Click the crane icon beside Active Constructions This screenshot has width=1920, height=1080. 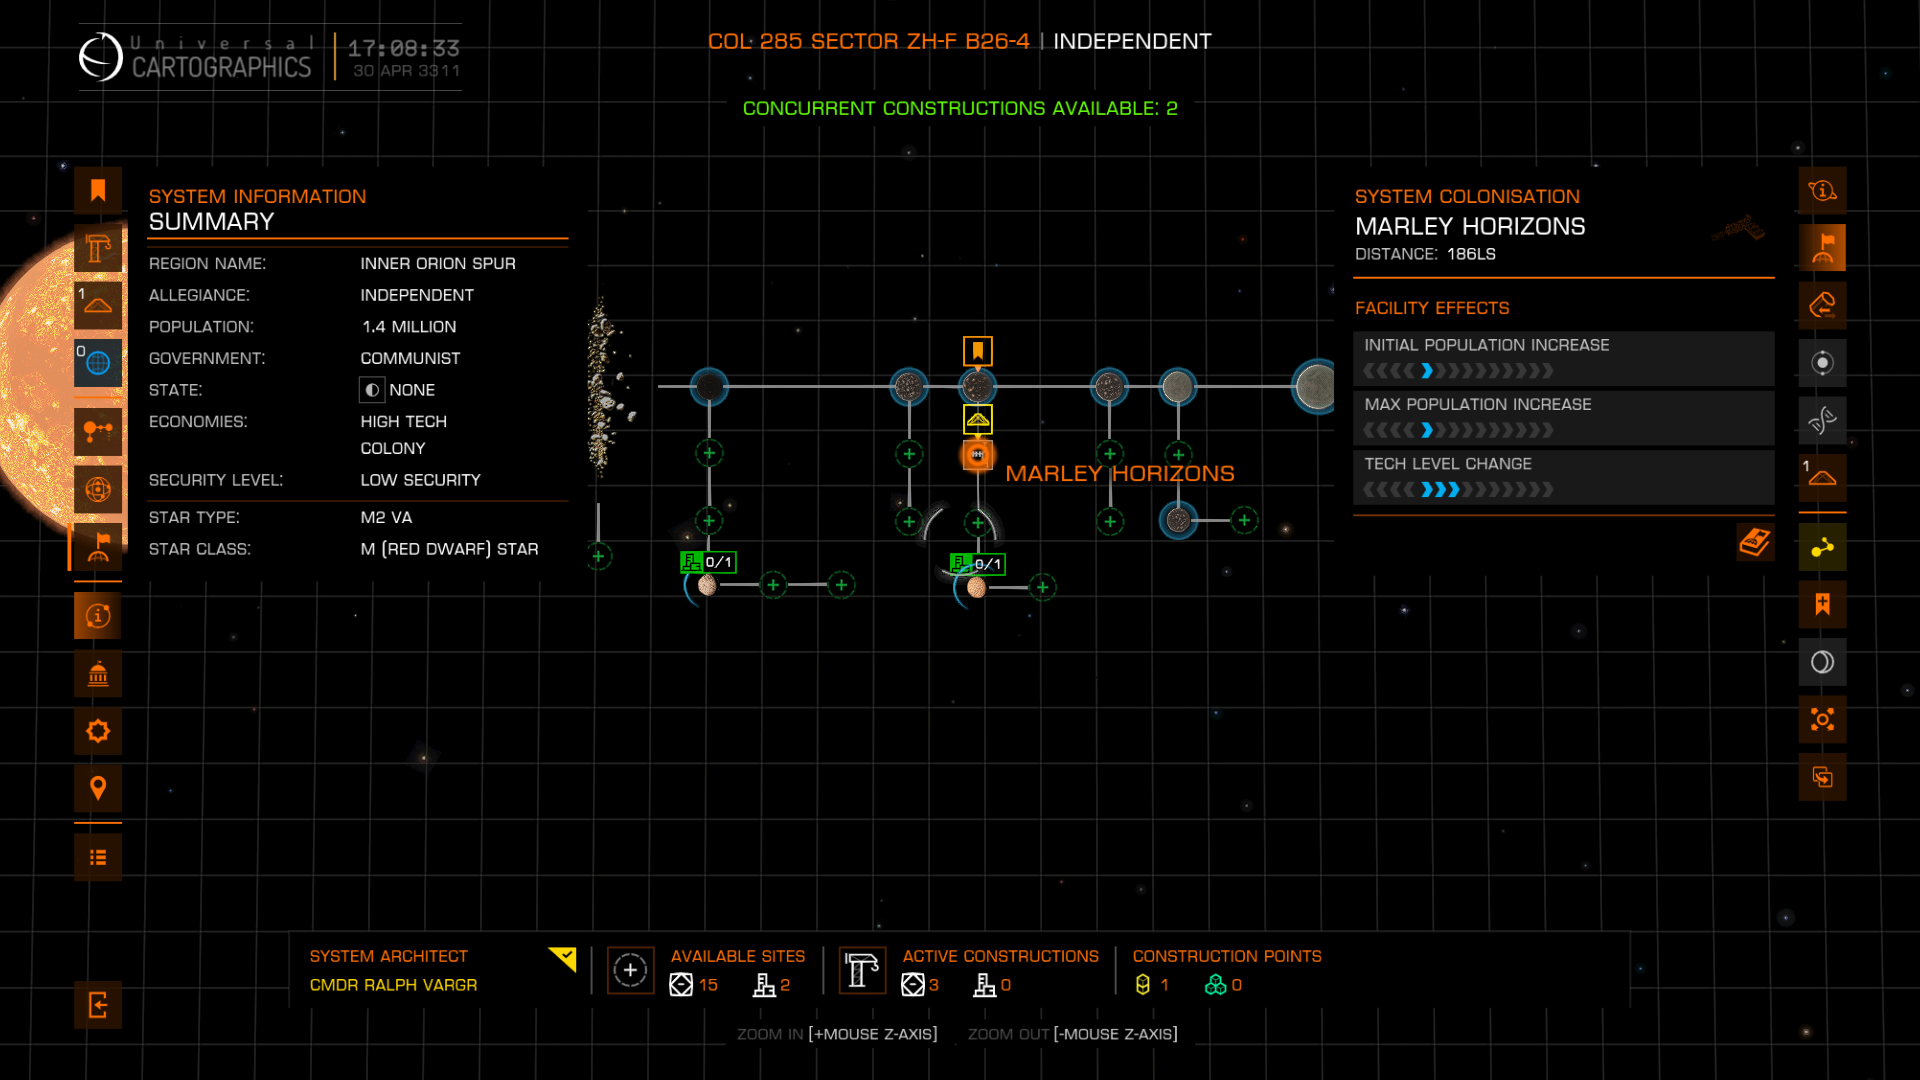click(862, 970)
